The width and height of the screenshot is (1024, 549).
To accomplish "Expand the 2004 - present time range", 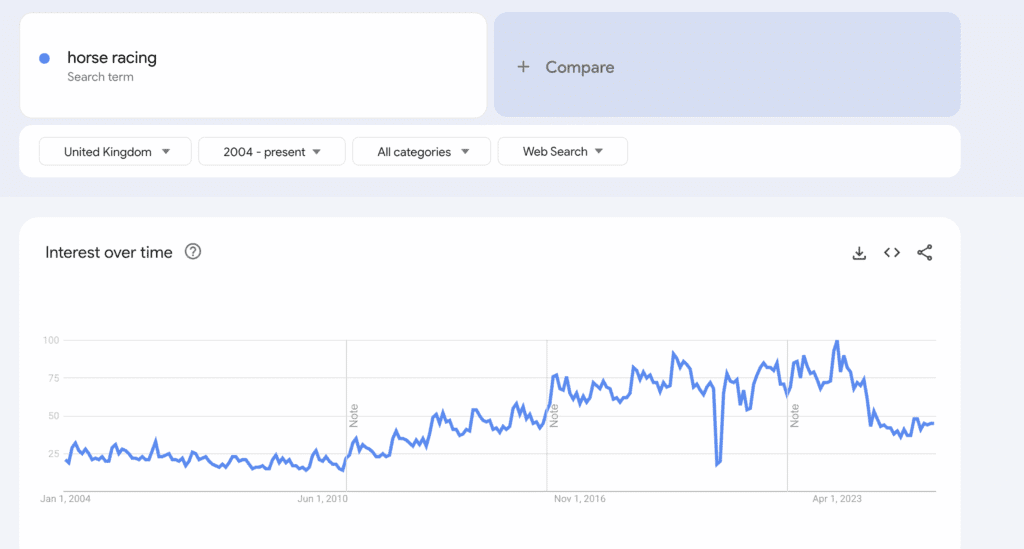I will point(272,152).
